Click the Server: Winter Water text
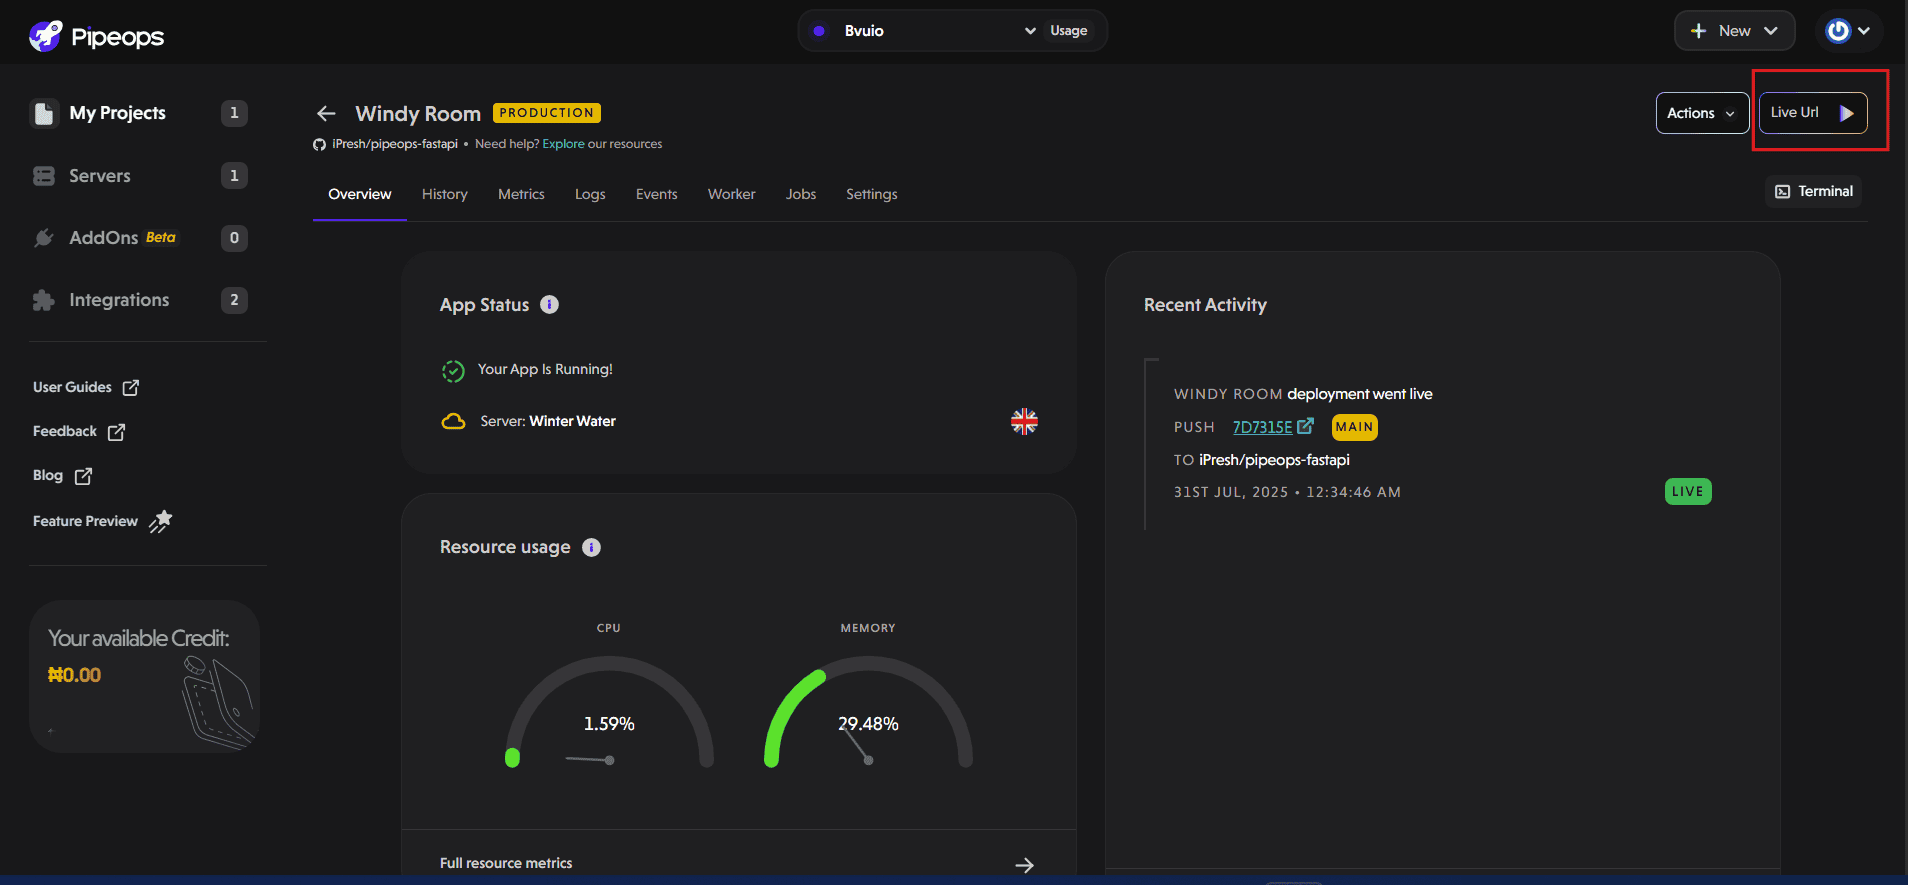1908x885 pixels. click(548, 421)
